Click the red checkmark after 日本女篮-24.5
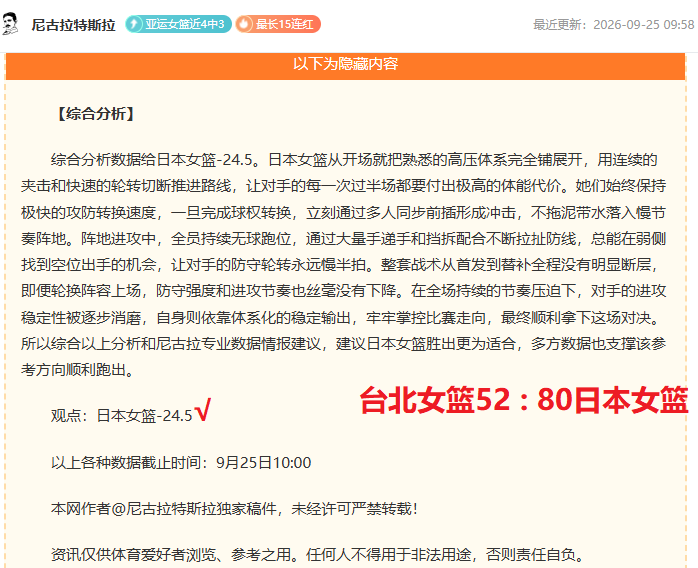Screen dimensions: 698x568 coord(203,410)
